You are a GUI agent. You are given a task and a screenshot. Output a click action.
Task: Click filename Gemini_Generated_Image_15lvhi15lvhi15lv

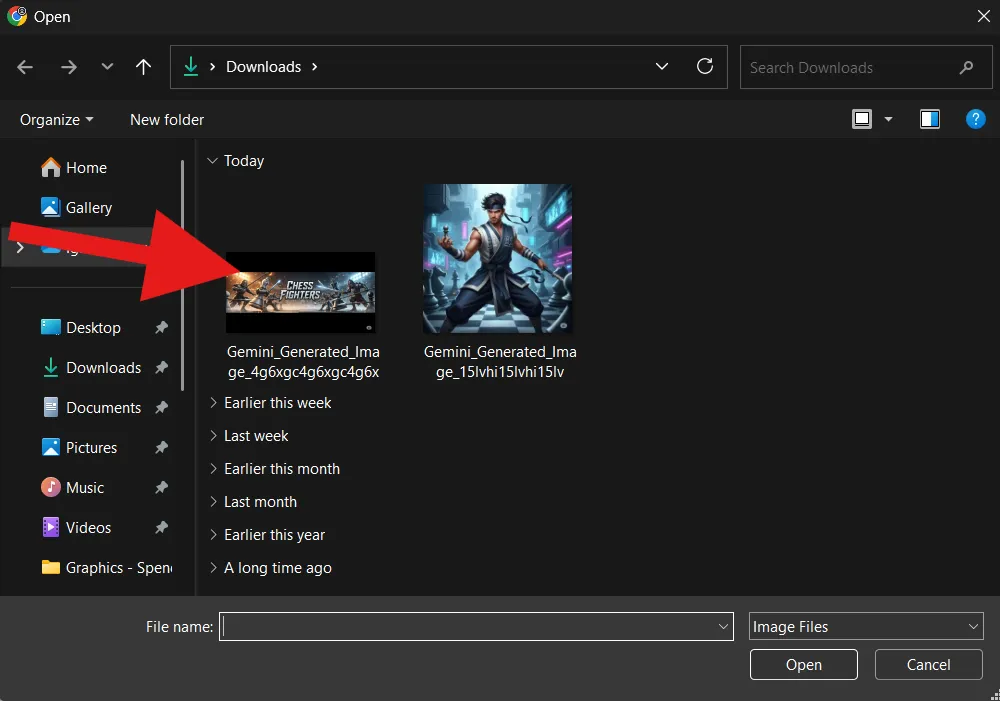pyautogui.click(x=500, y=362)
